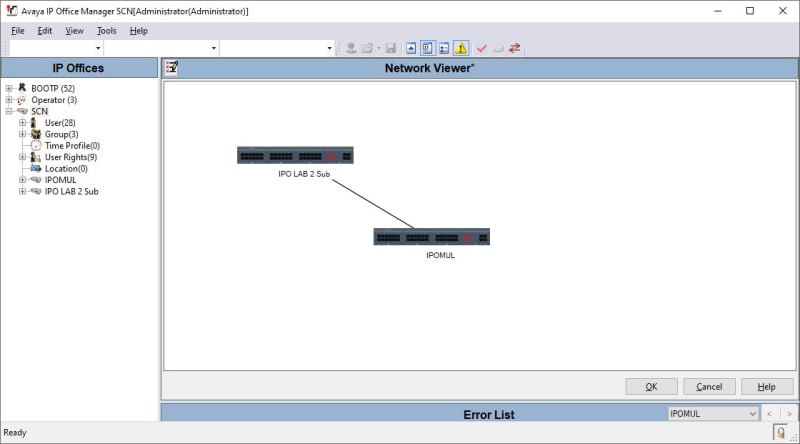
Task: Toggle the show/hide navigation pane icon
Action: pos(428,48)
